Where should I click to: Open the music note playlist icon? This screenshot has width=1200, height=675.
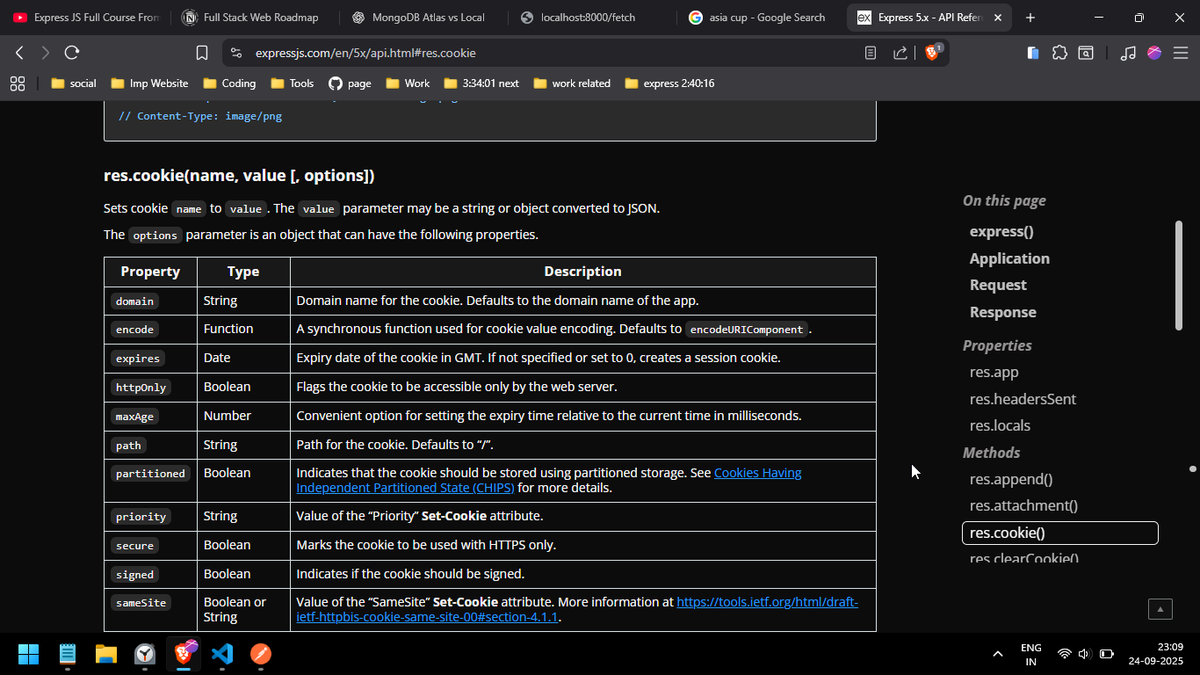click(1129, 52)
